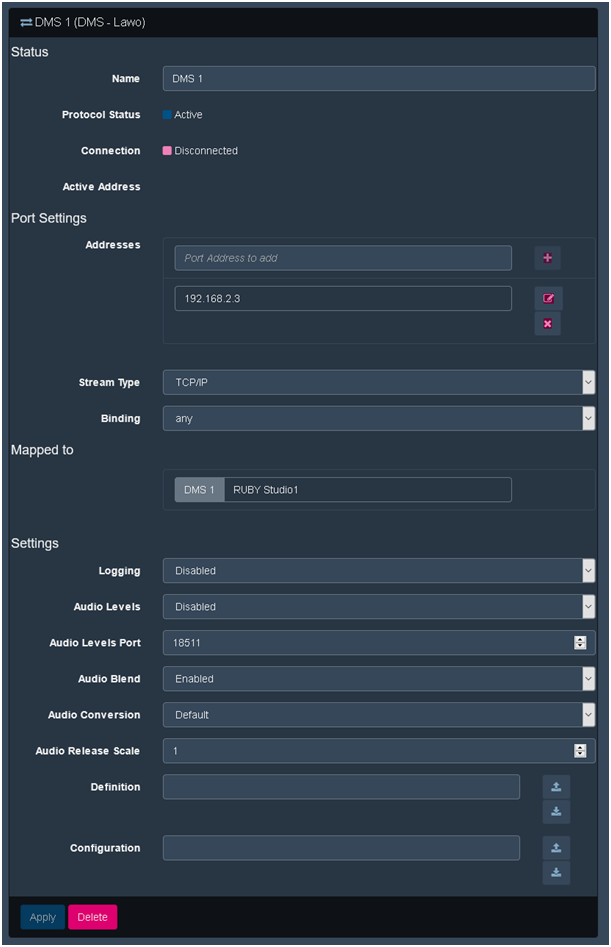Click the upload icon next to Configuration
Screen dimensions: 611x947
[x=556, y=848]
